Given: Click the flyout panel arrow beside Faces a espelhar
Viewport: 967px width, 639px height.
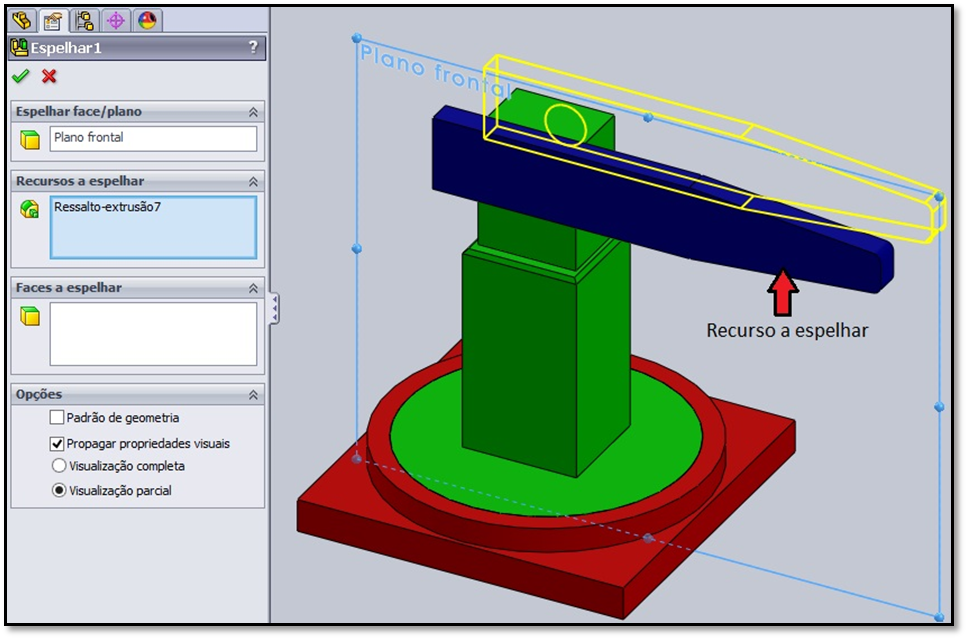Looking at the screenshot, I should pyautogui.click(x=276, y=308).
